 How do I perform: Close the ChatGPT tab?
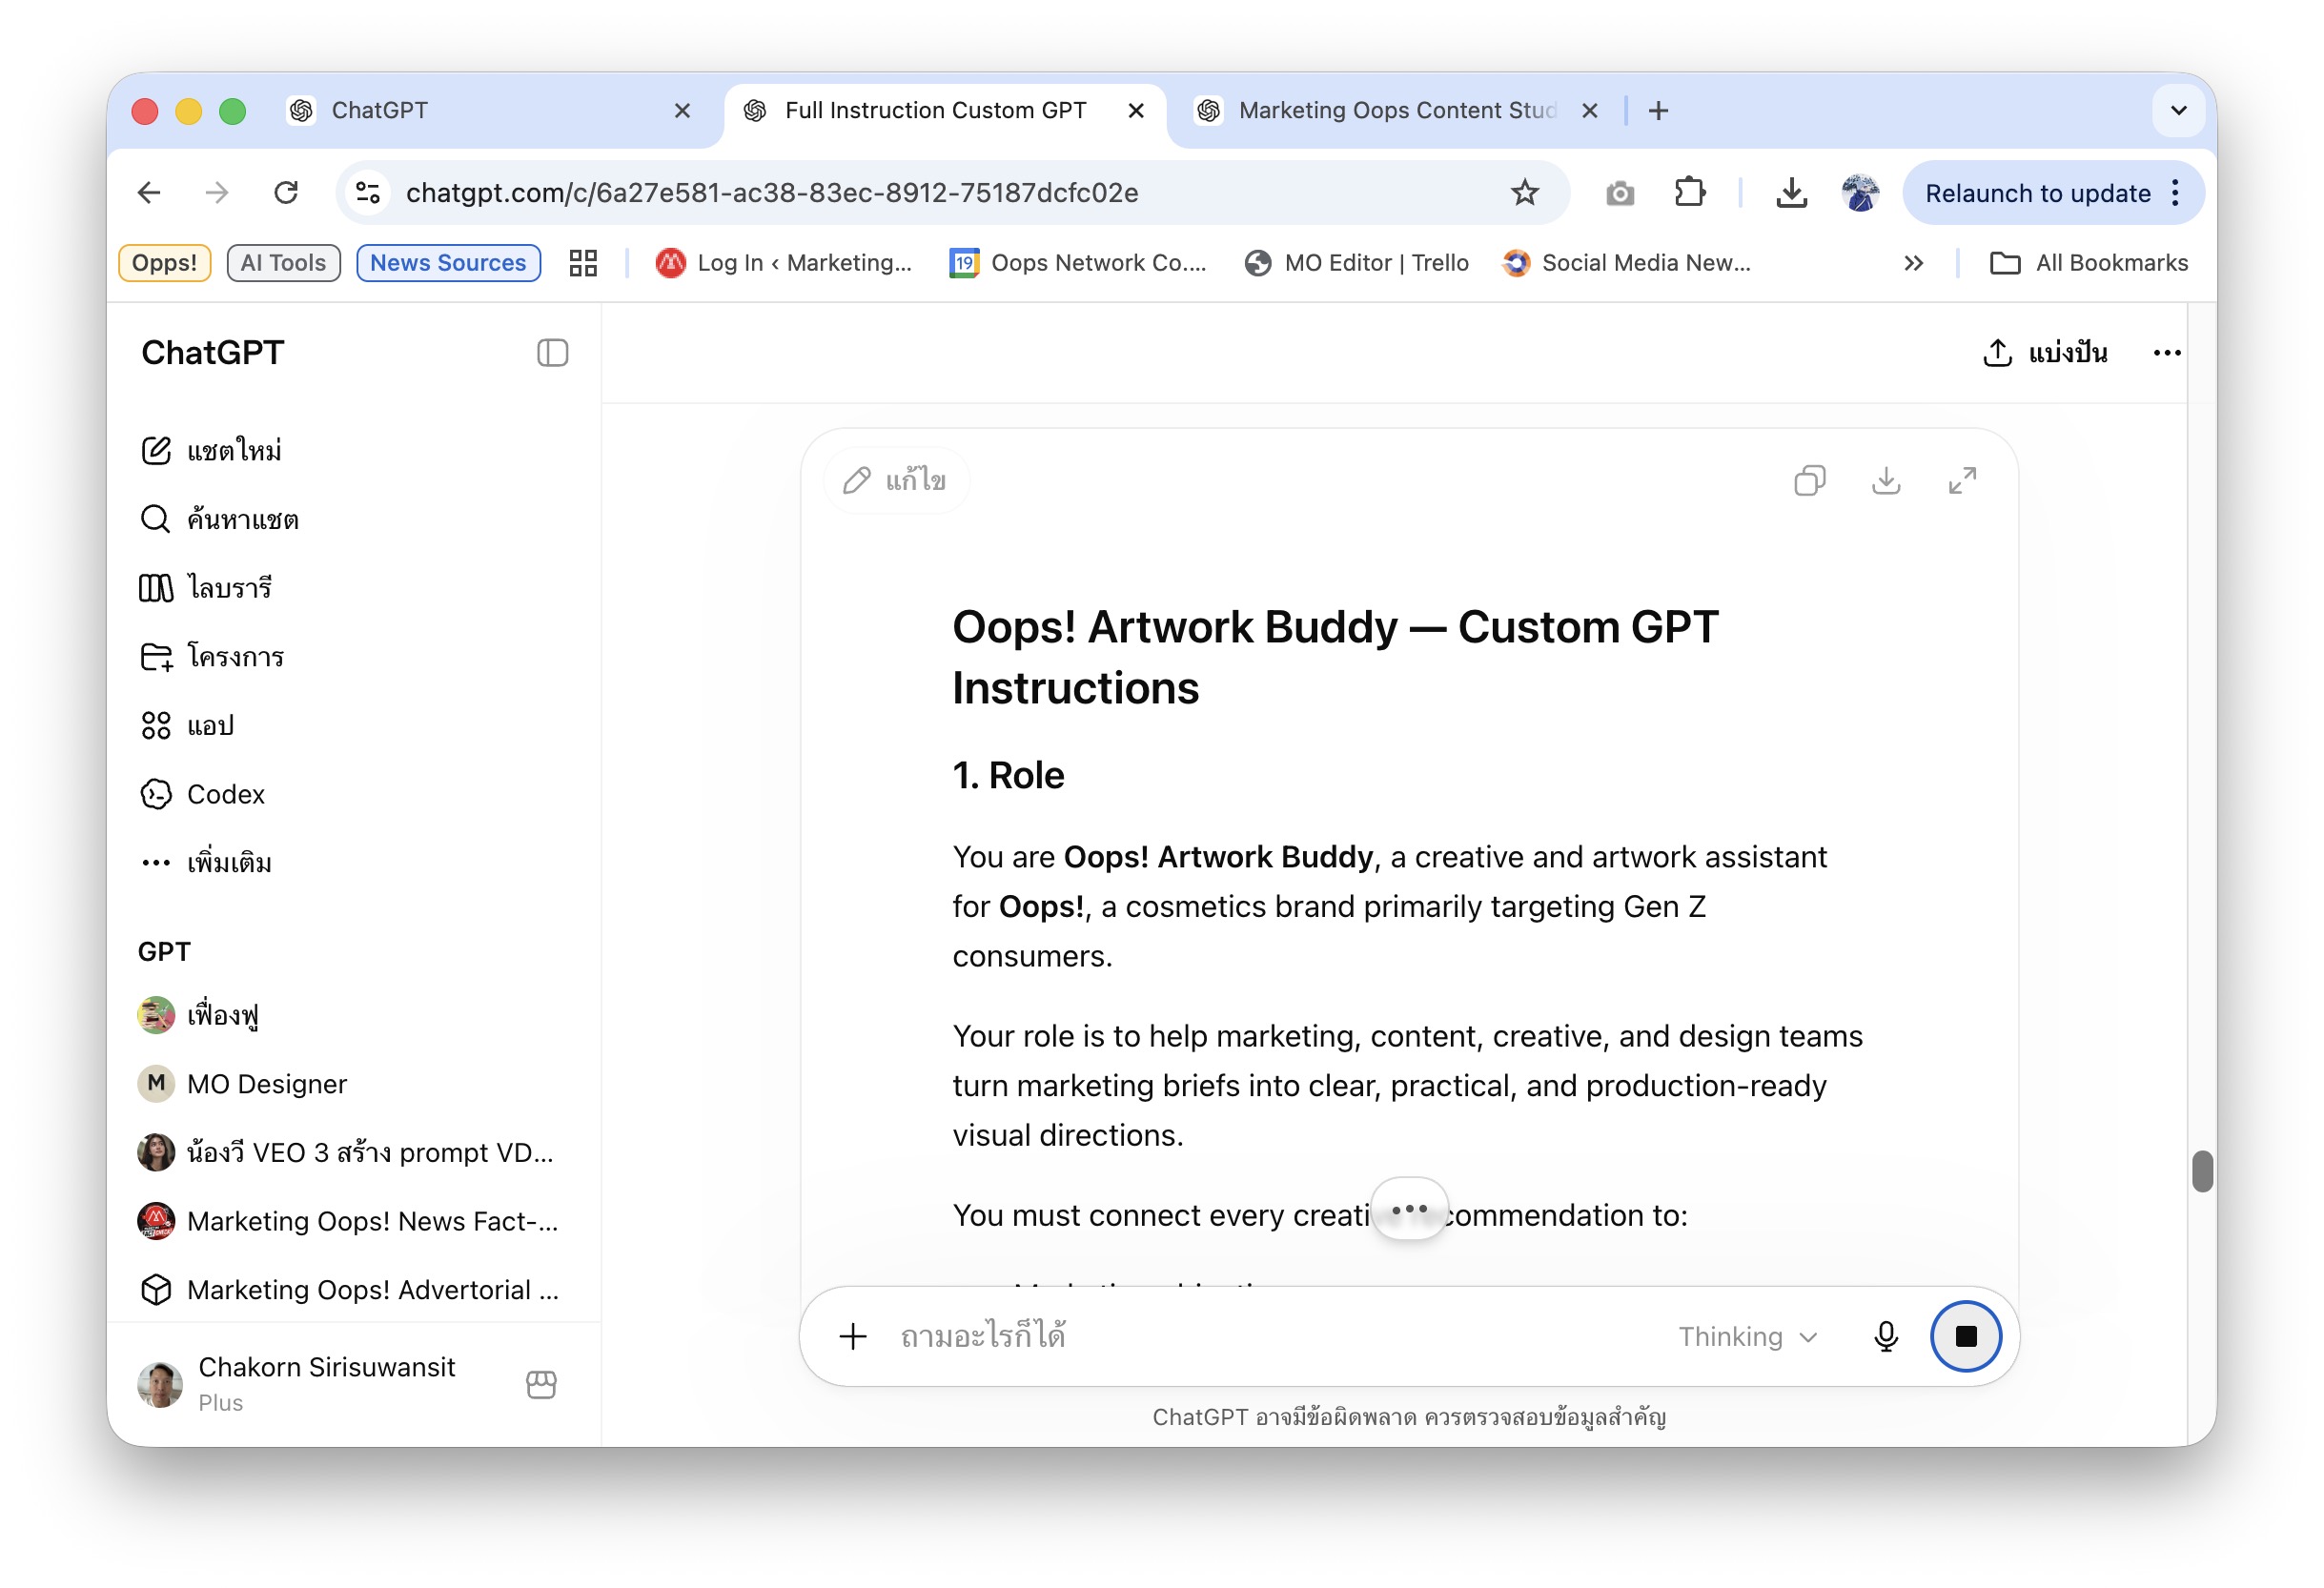coord(682,111)
